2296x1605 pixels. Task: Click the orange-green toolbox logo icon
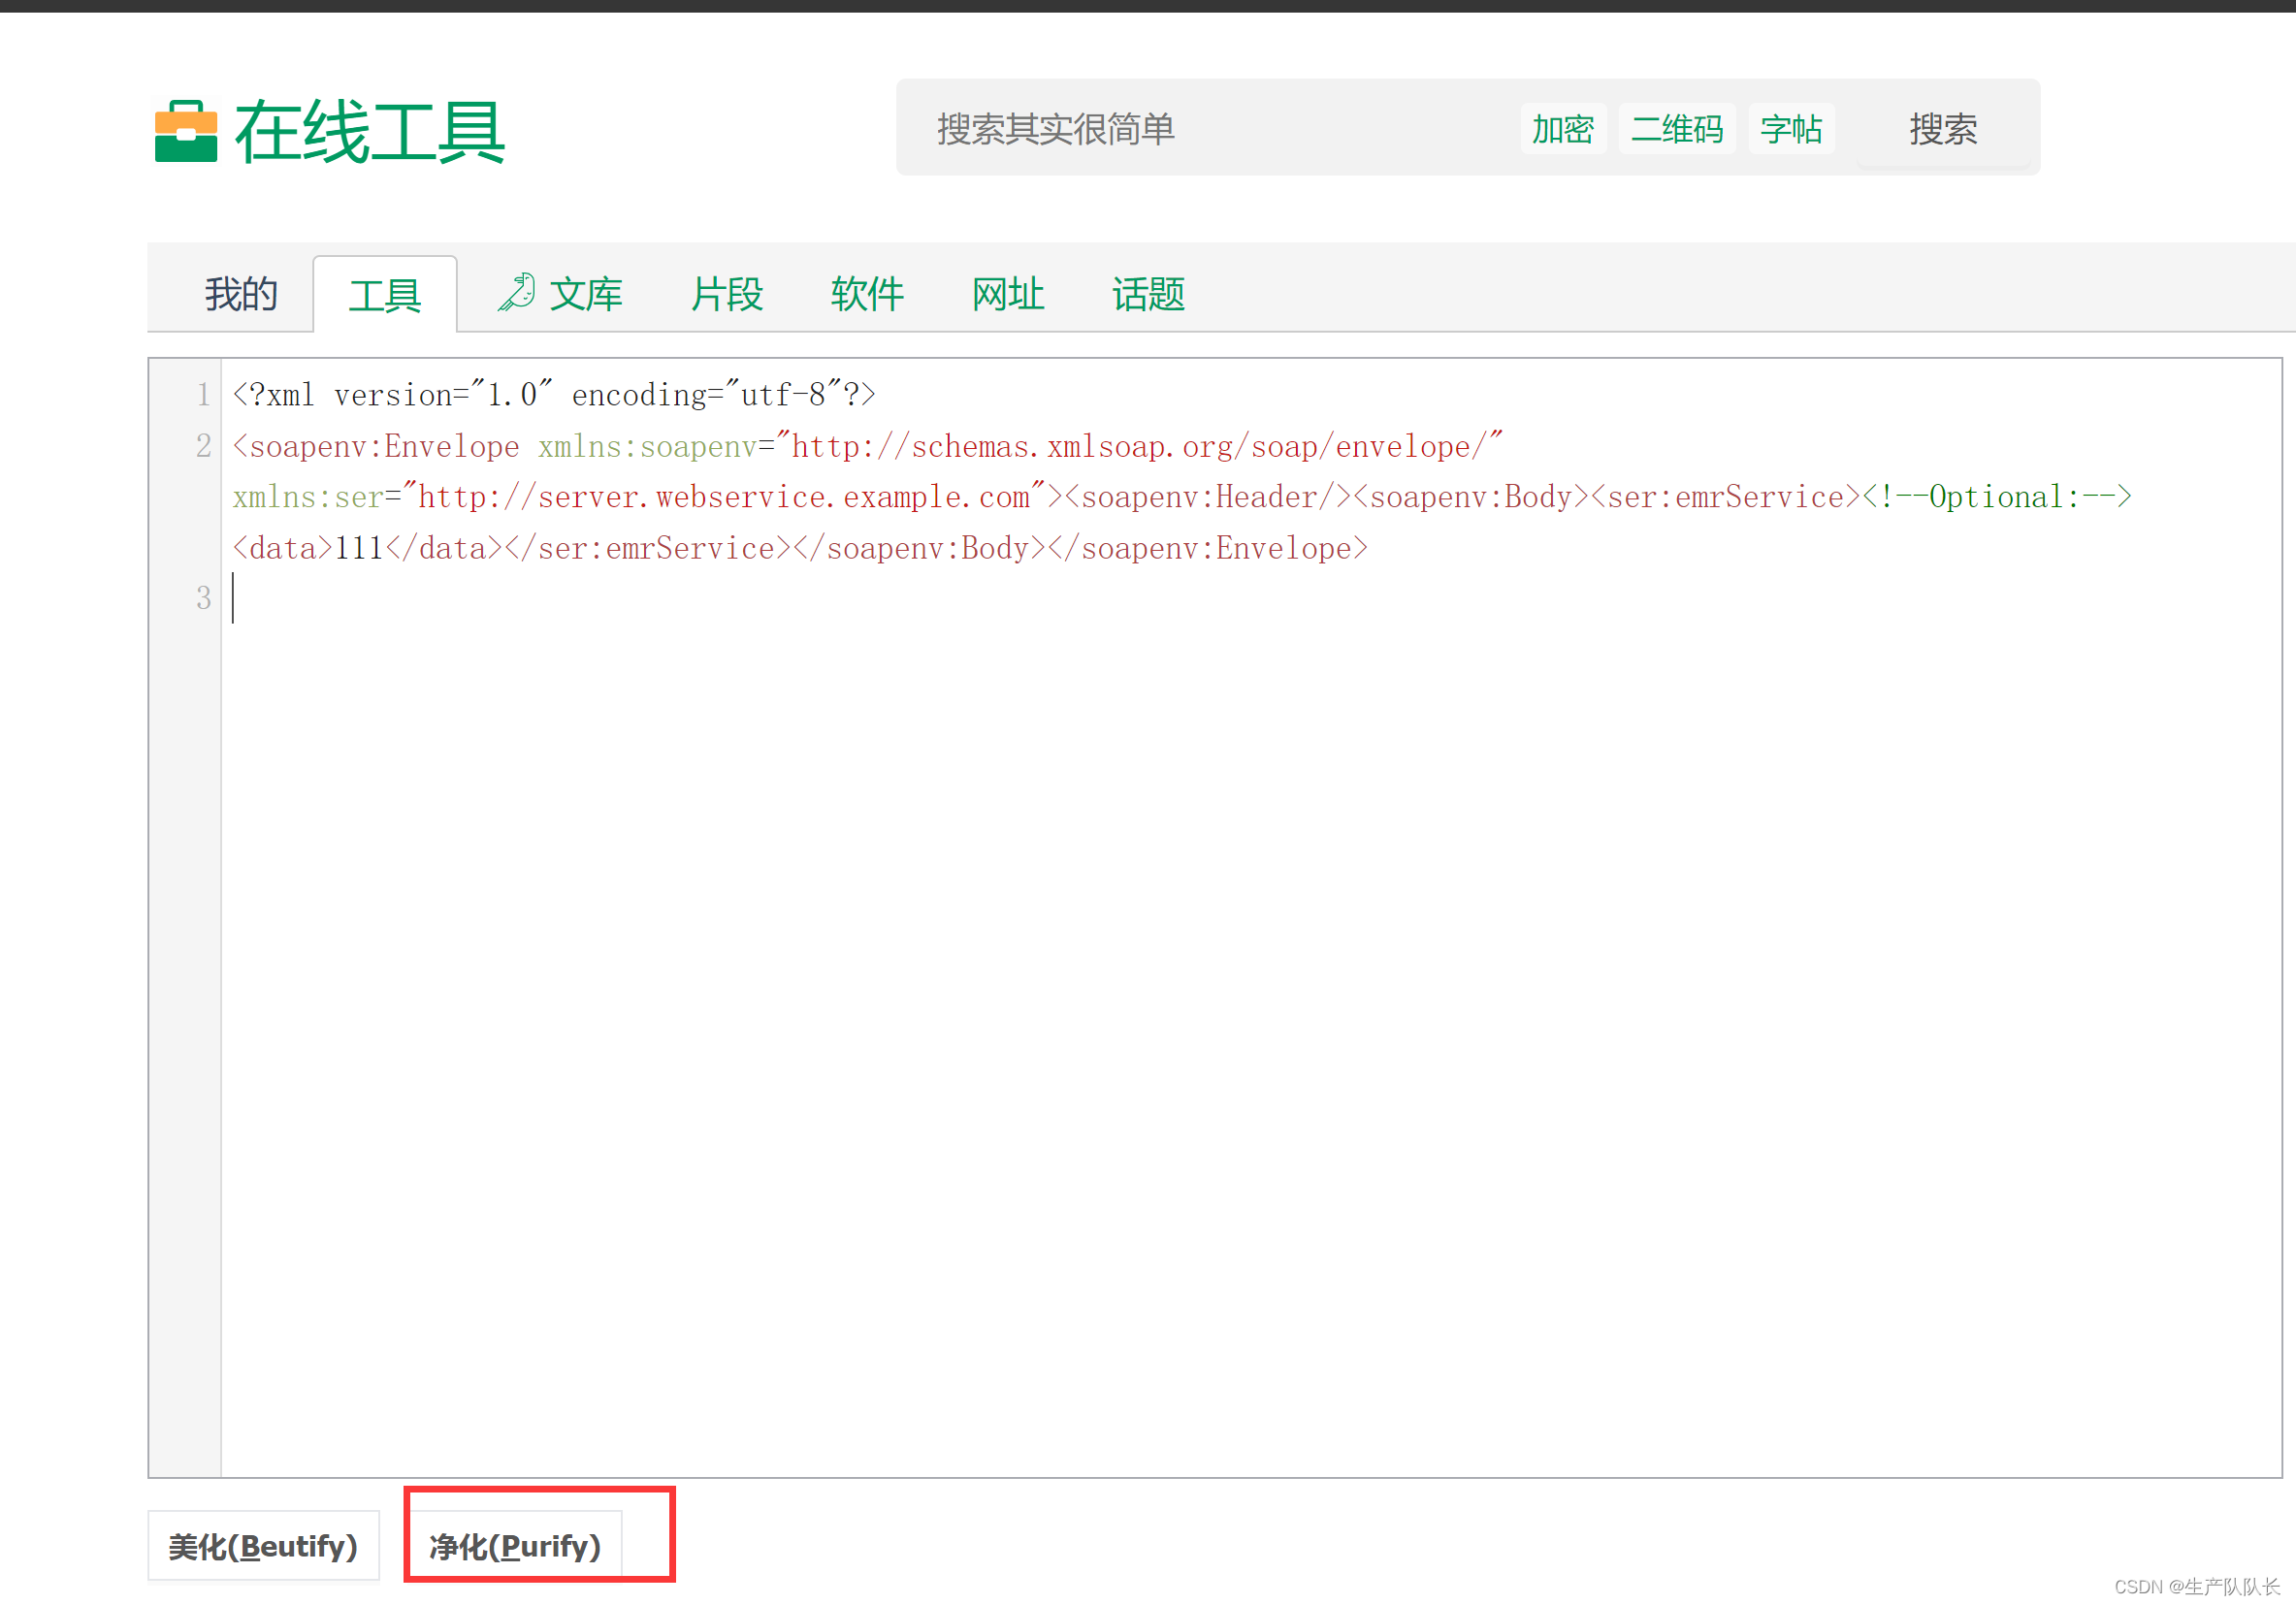click(186, 131)
